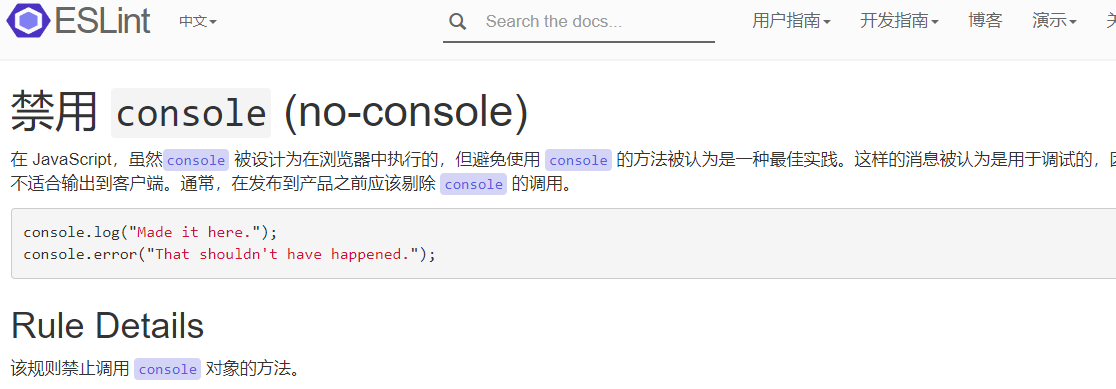Expand the 用户指南 menu
This screenshot has width=1116, height=389.
click(791, 21)
